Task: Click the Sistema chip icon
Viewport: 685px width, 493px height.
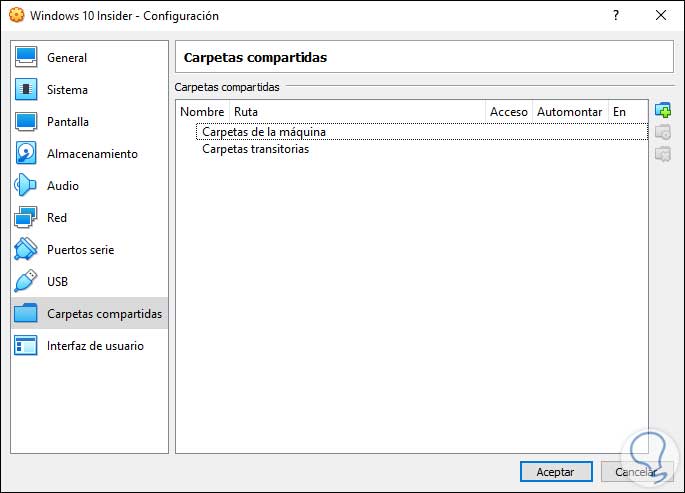Action: coord(27,90)
